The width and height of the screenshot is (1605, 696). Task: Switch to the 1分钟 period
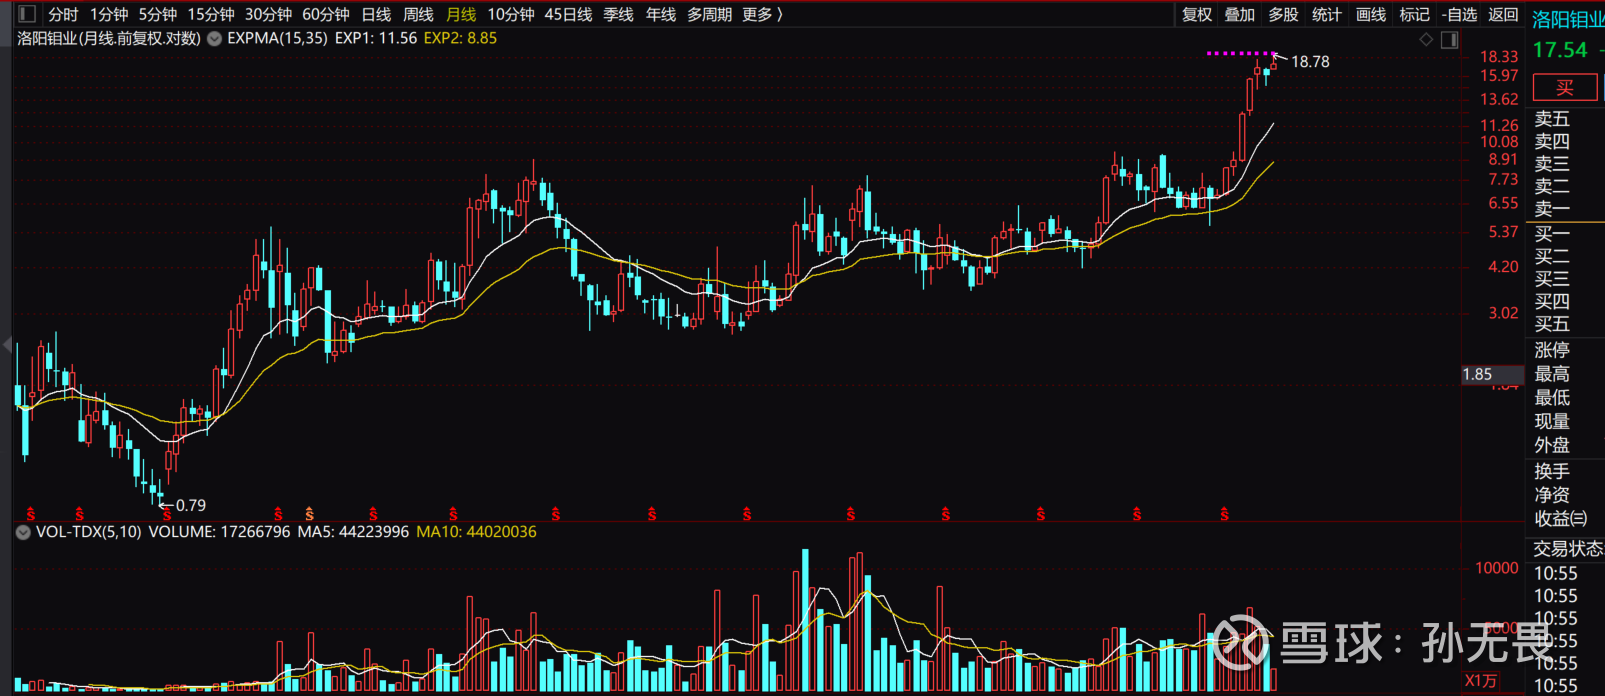pyautogui.click(x=109, y=14)
